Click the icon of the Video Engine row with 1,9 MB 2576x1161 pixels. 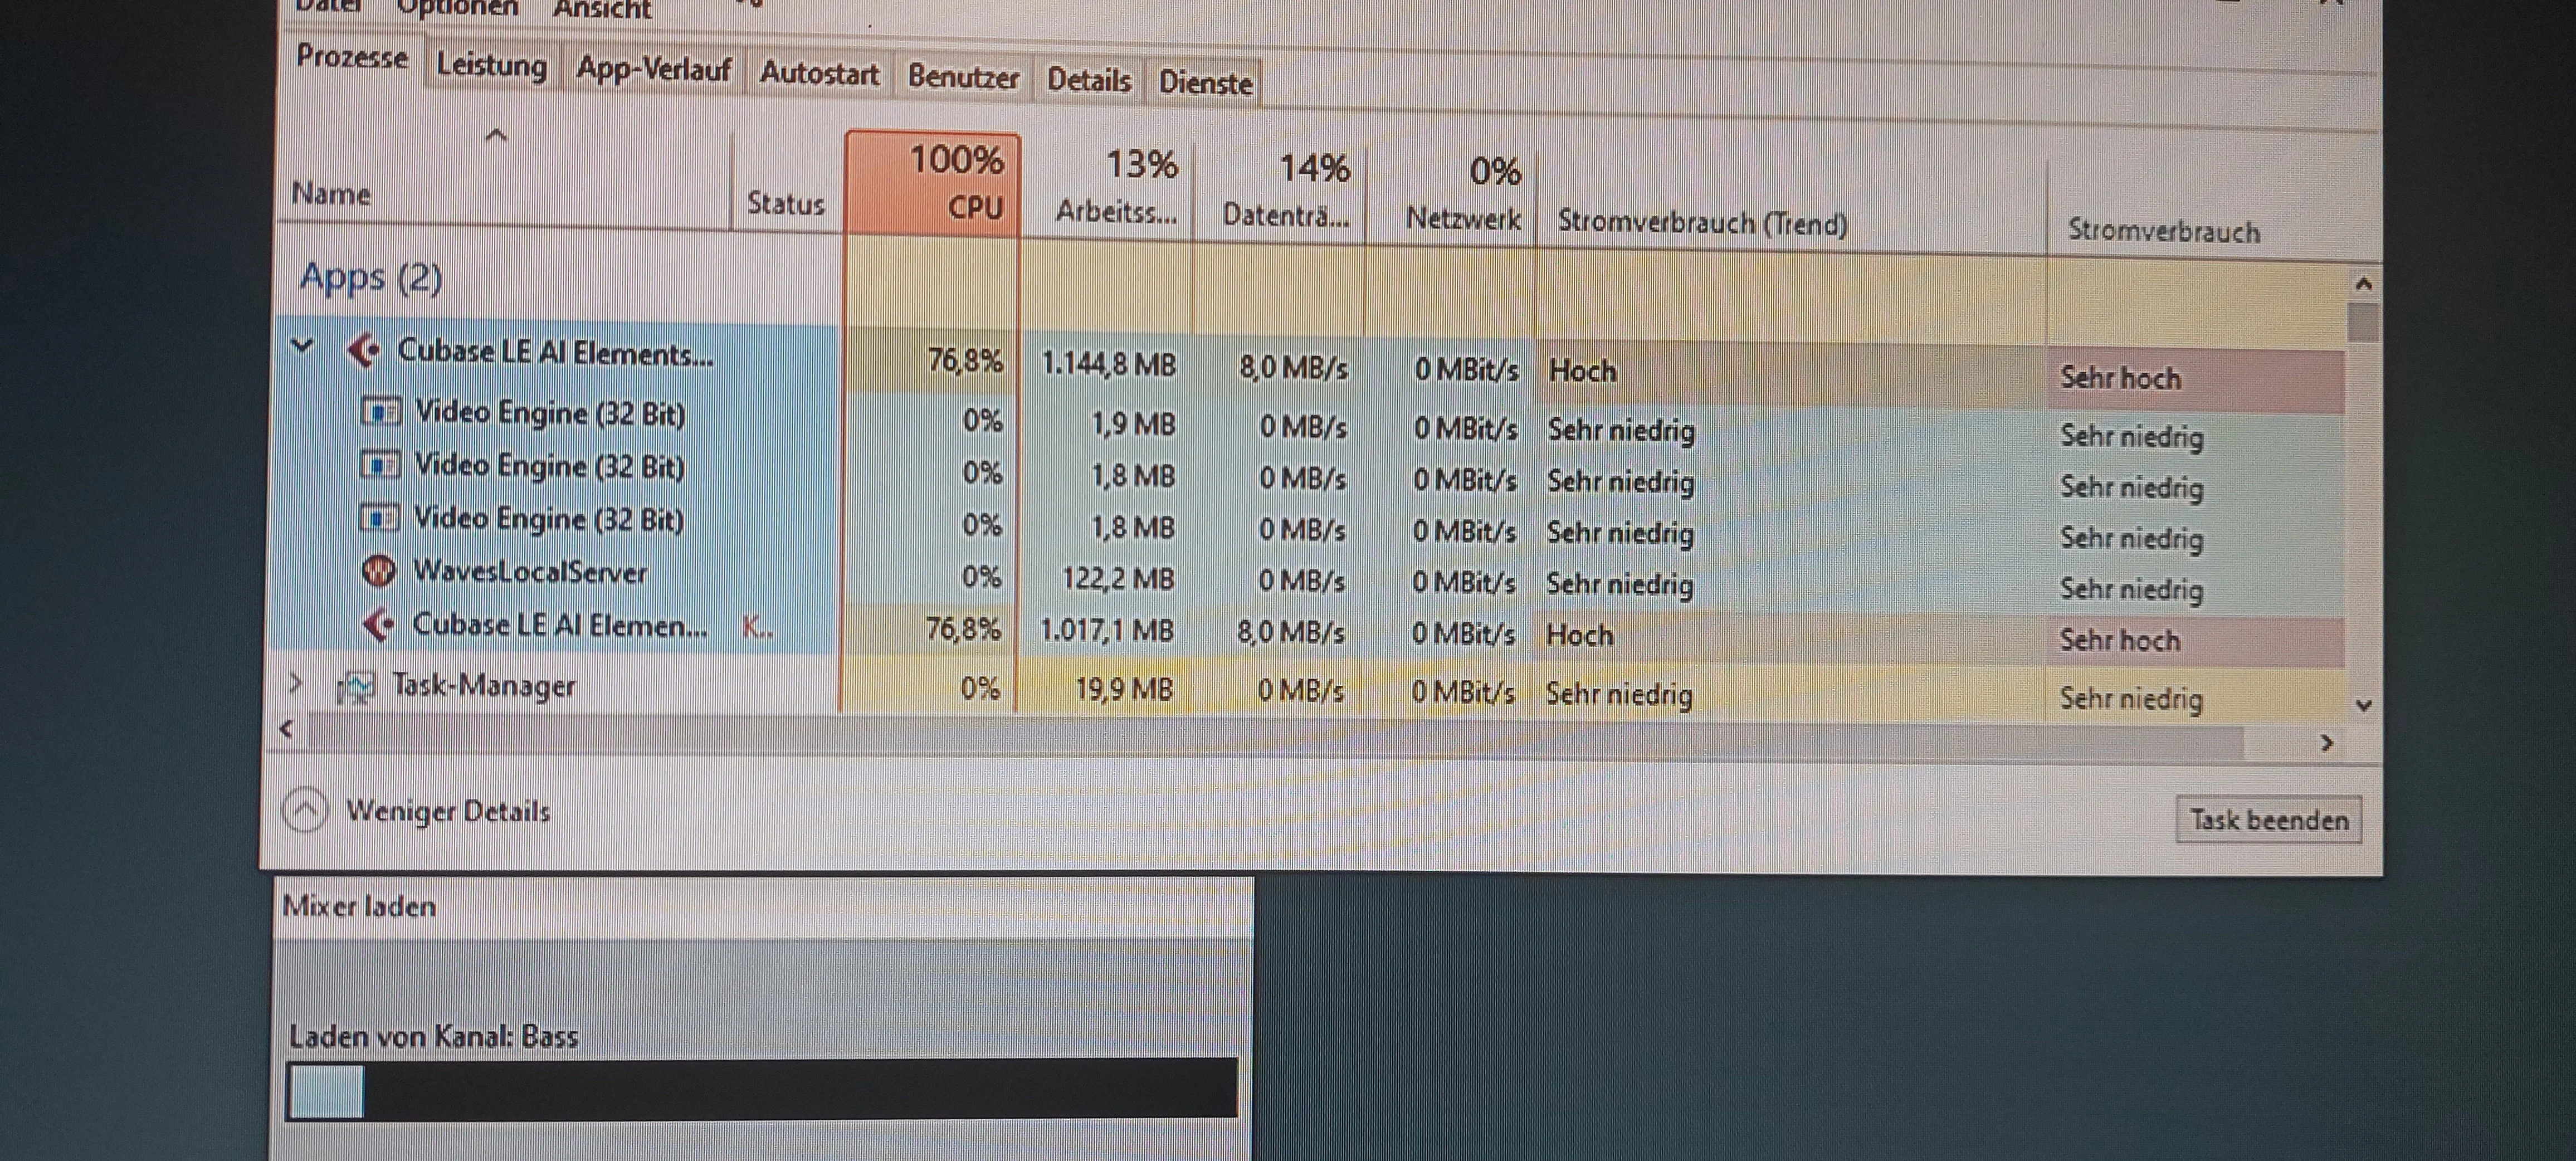coord(381,411)
